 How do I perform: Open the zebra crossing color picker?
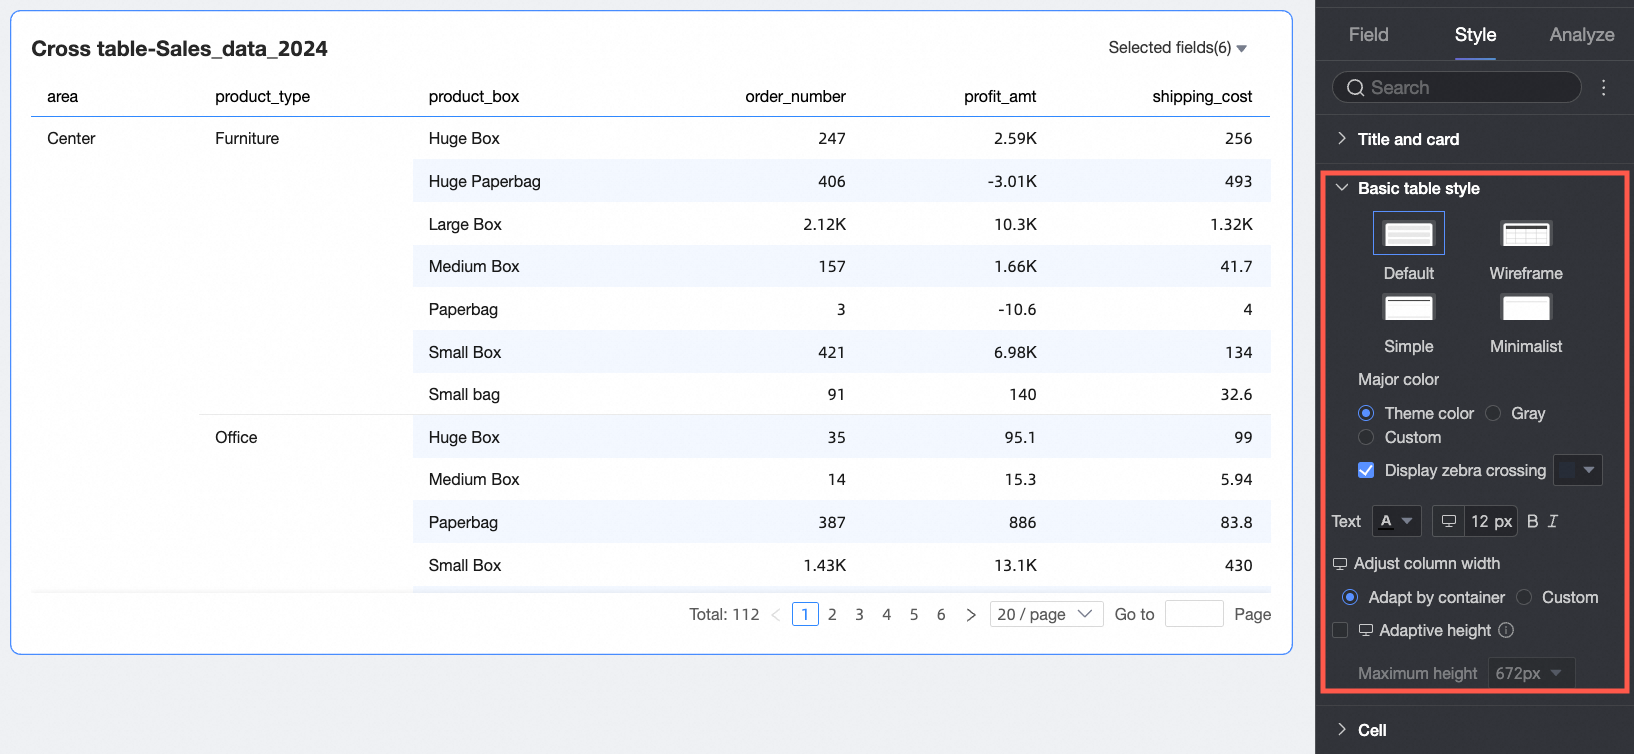tap(1578, 470)
